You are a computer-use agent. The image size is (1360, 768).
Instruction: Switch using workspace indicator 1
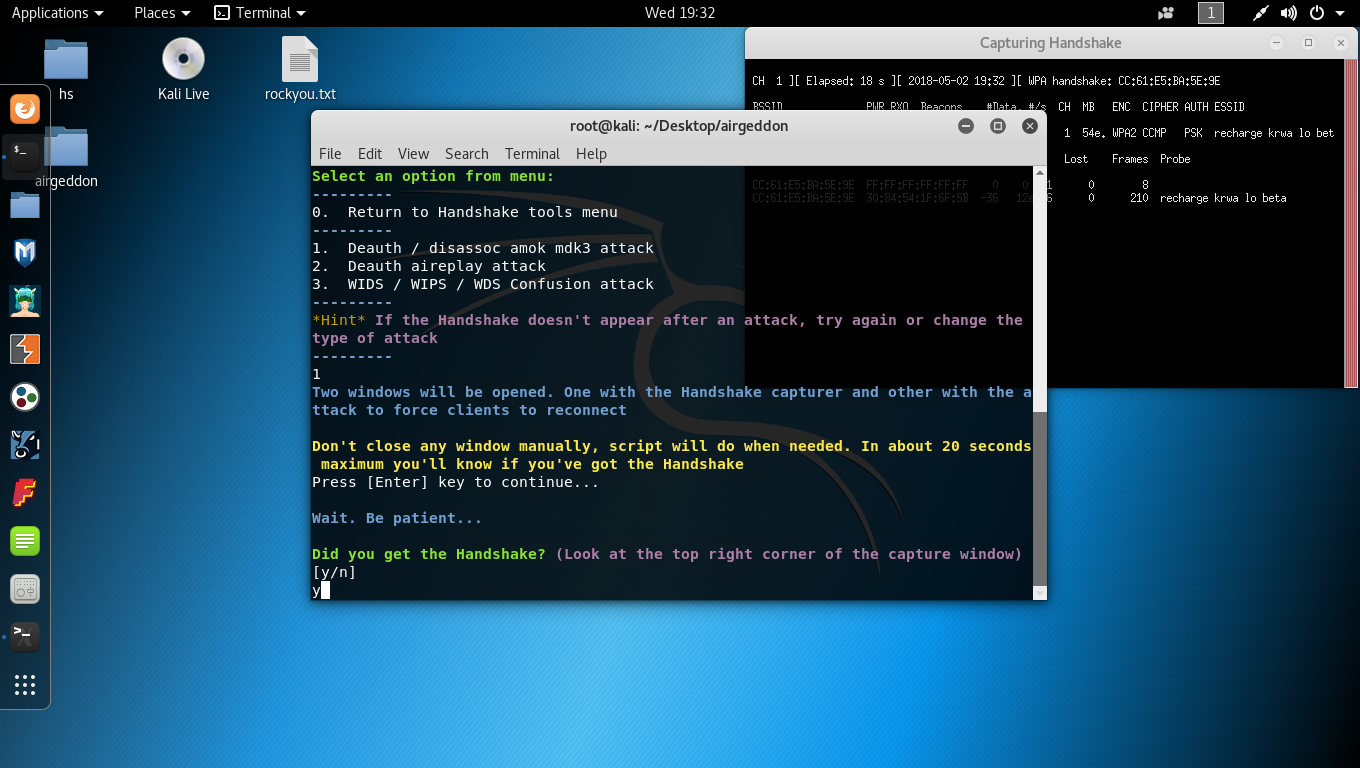click(x=1210, y=13)
